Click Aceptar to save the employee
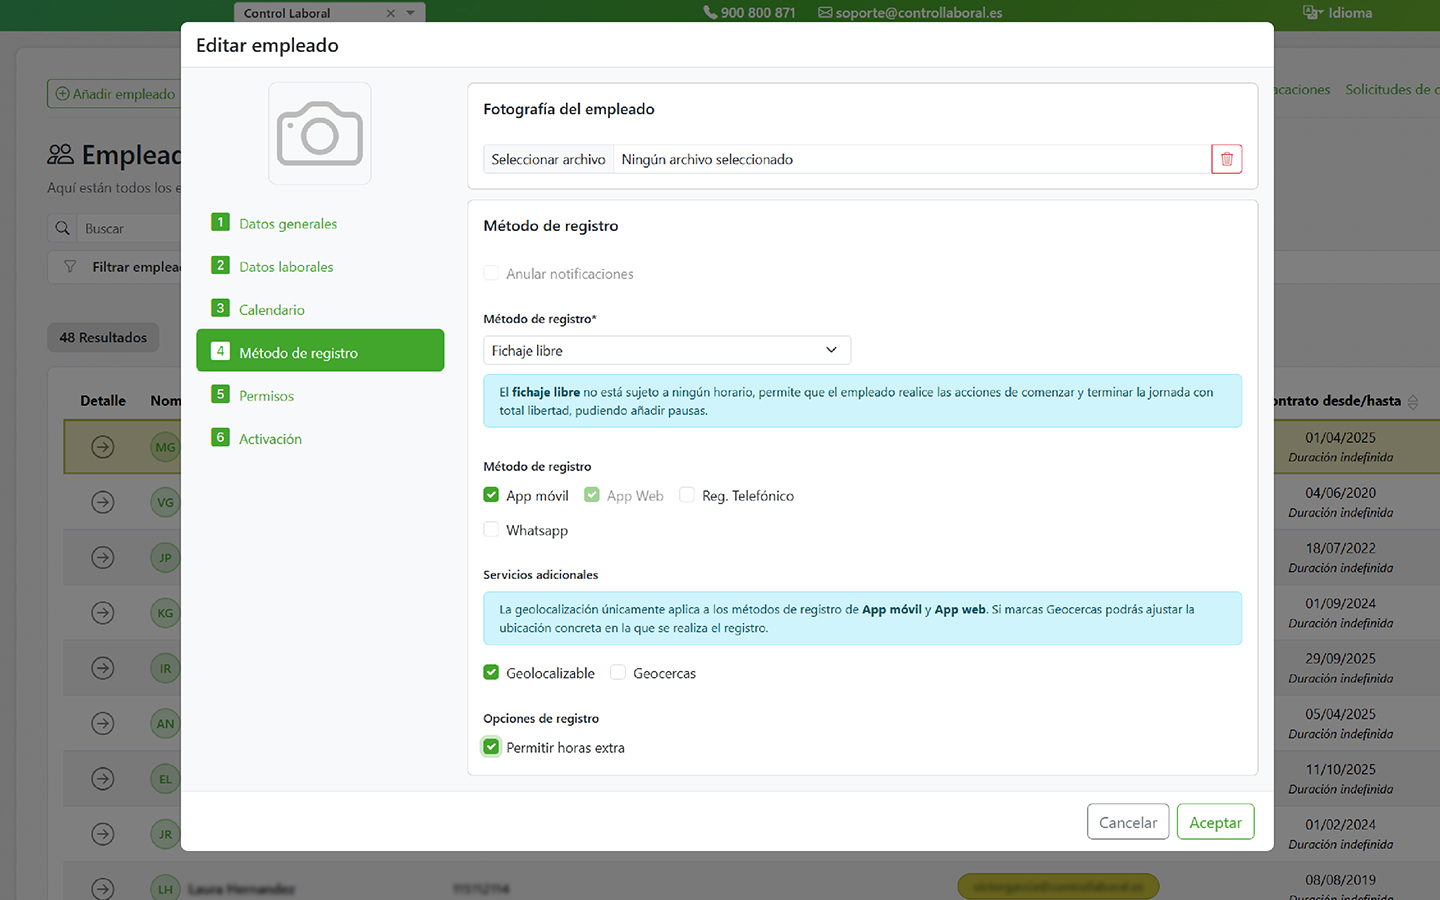The height and width of the screenshot is (900, 1440). [x=1215, y=821]
